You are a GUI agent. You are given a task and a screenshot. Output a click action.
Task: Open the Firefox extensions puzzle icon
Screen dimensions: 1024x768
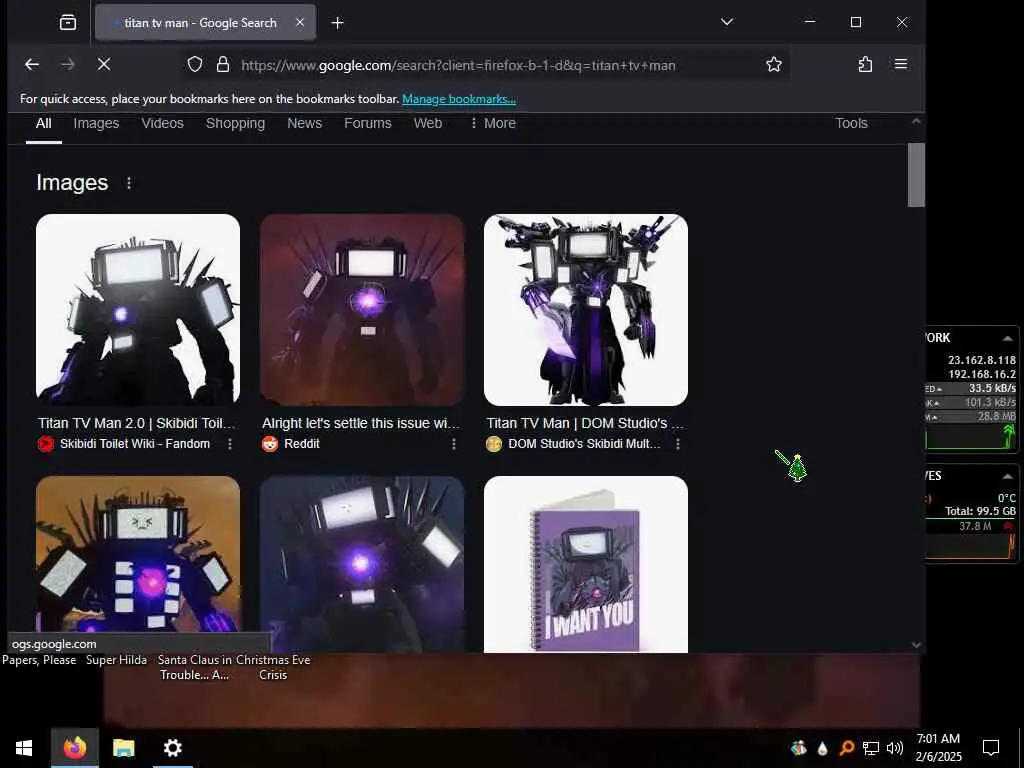click(x=865, y=64)
